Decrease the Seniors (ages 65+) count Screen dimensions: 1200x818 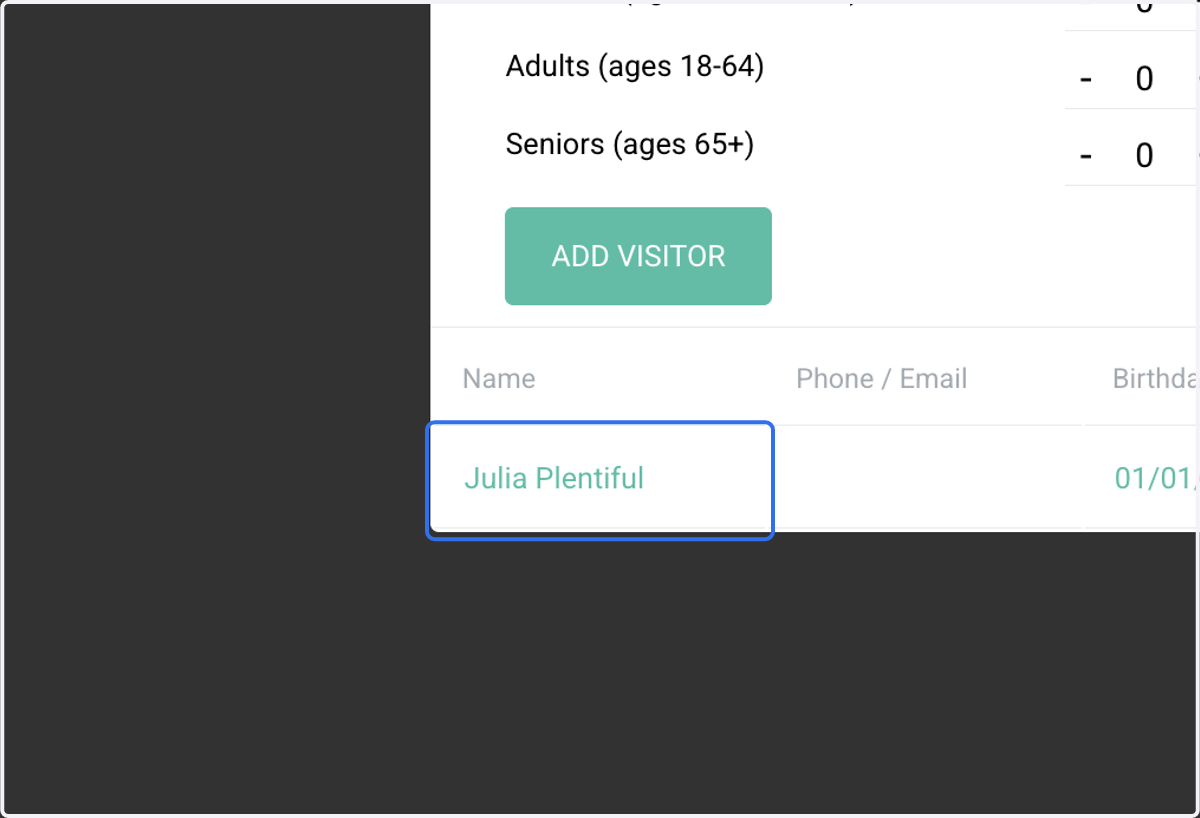(1086, 156)
